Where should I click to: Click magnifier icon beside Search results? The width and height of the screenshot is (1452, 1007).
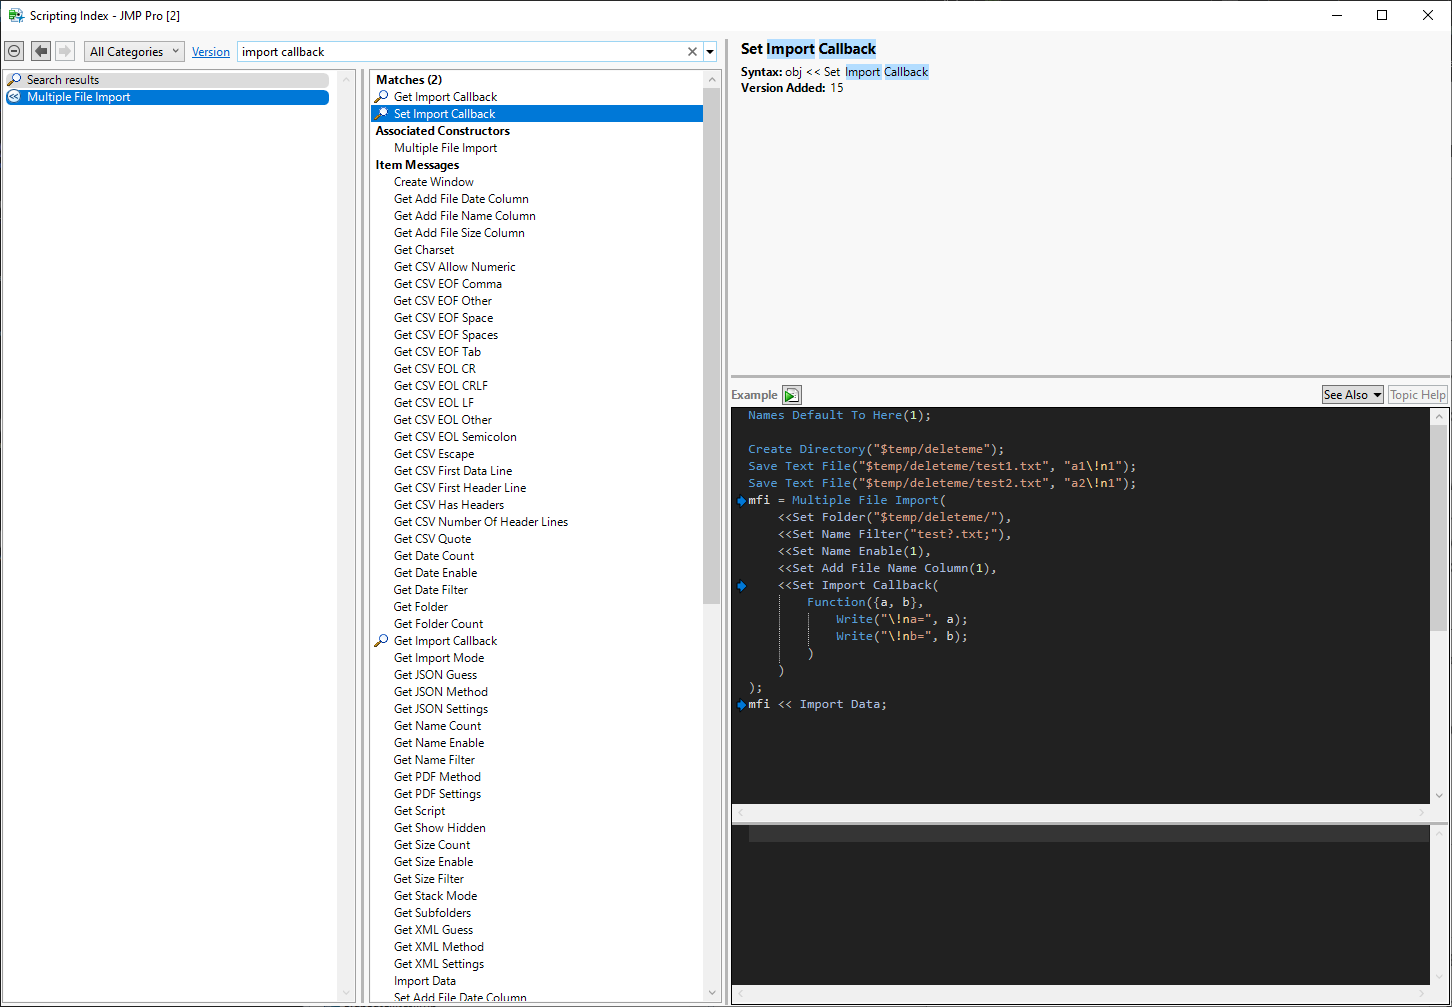(x=14, y=80)
